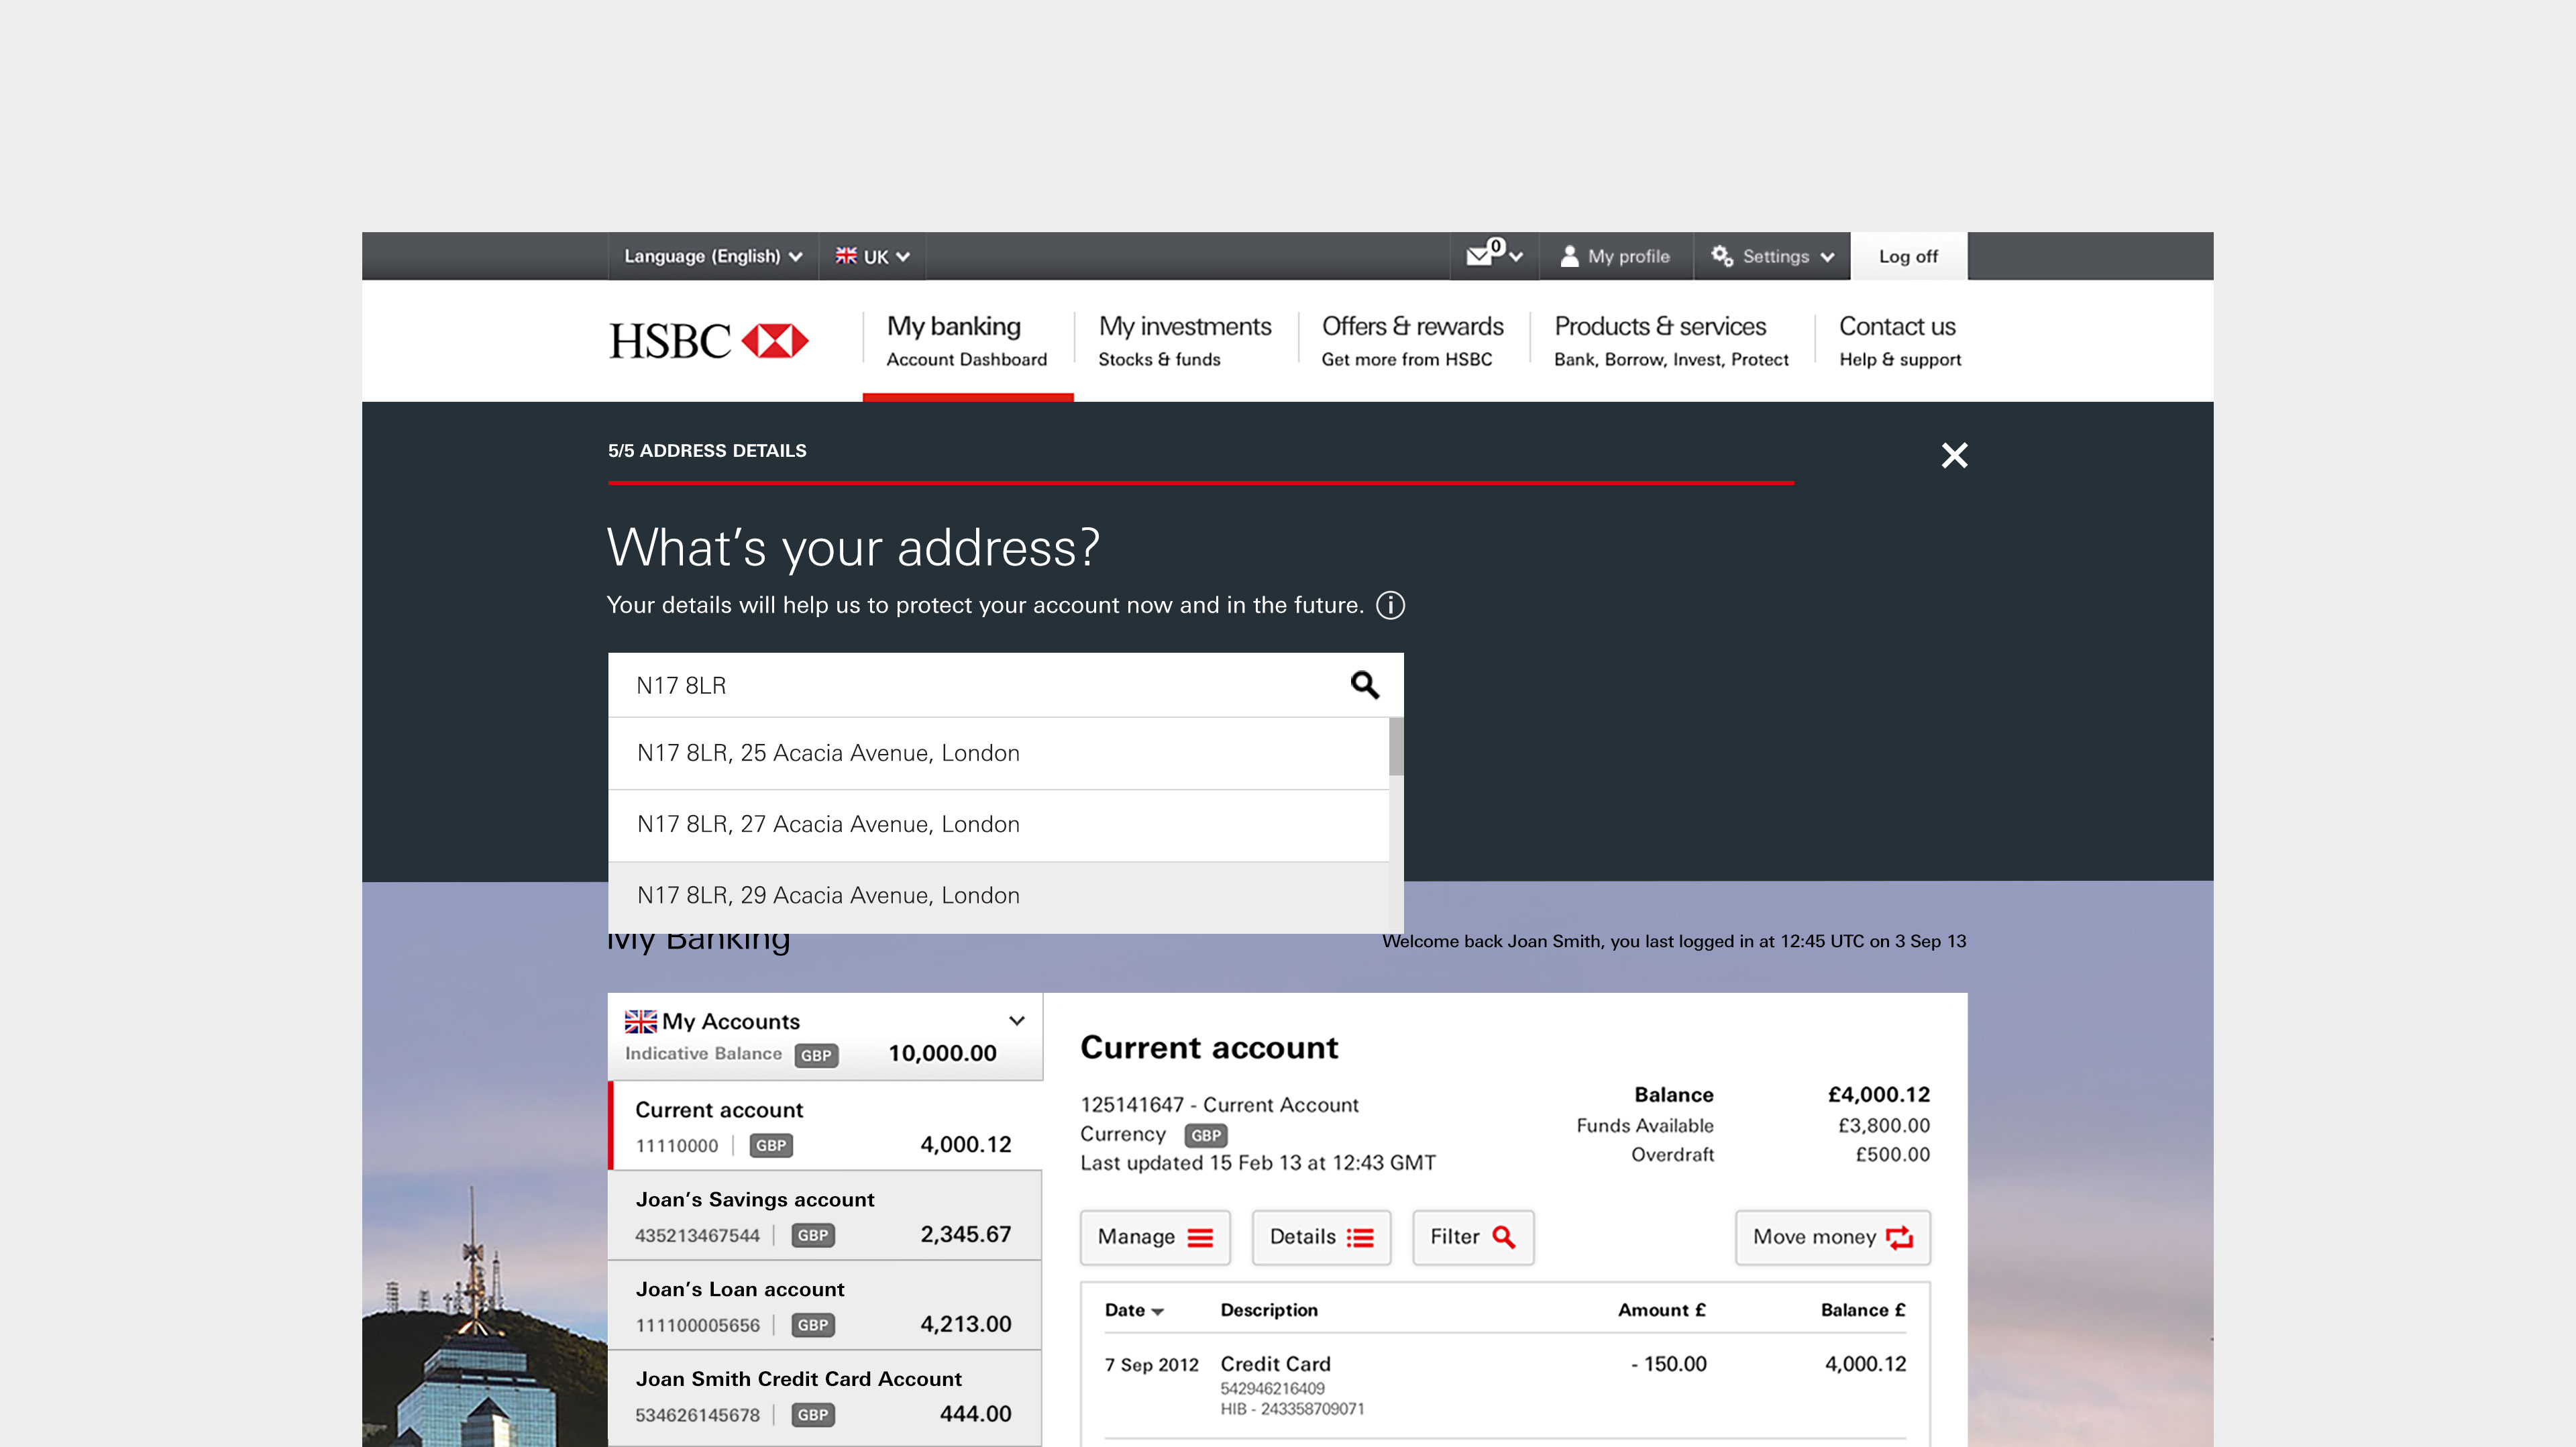
Task: Open the Offers & rewards tab
Action: (x=1412, y=341)
